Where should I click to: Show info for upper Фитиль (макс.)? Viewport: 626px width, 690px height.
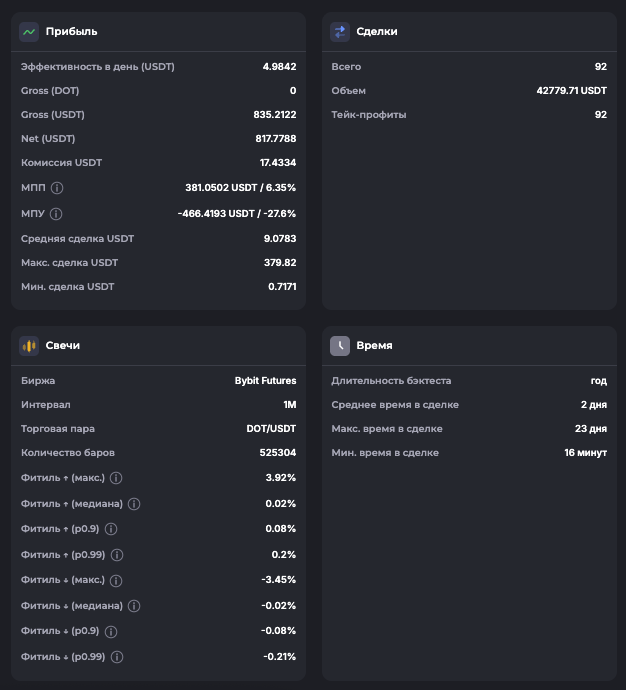(x=116, y=478)
